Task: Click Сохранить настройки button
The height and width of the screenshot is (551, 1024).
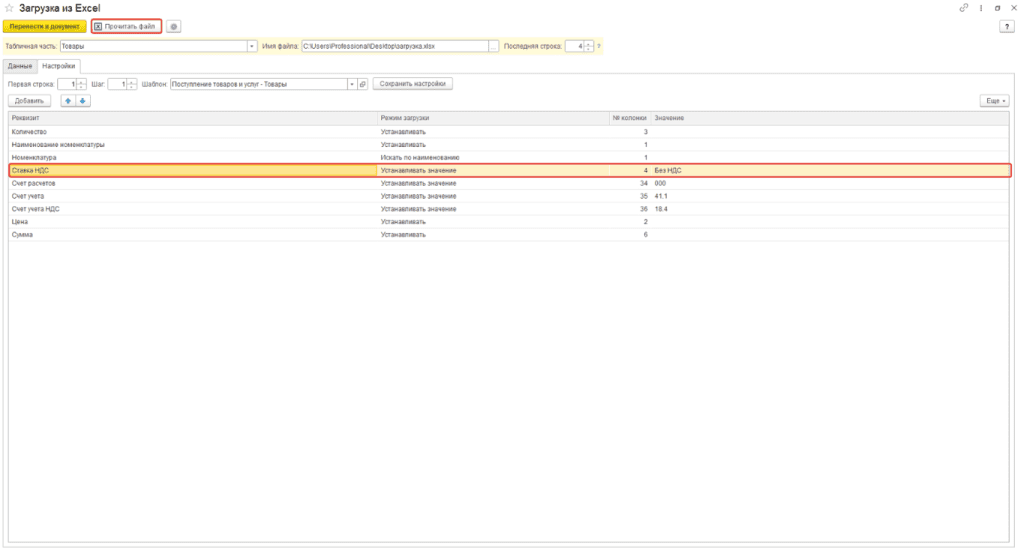Action: (x=413, y=84)
